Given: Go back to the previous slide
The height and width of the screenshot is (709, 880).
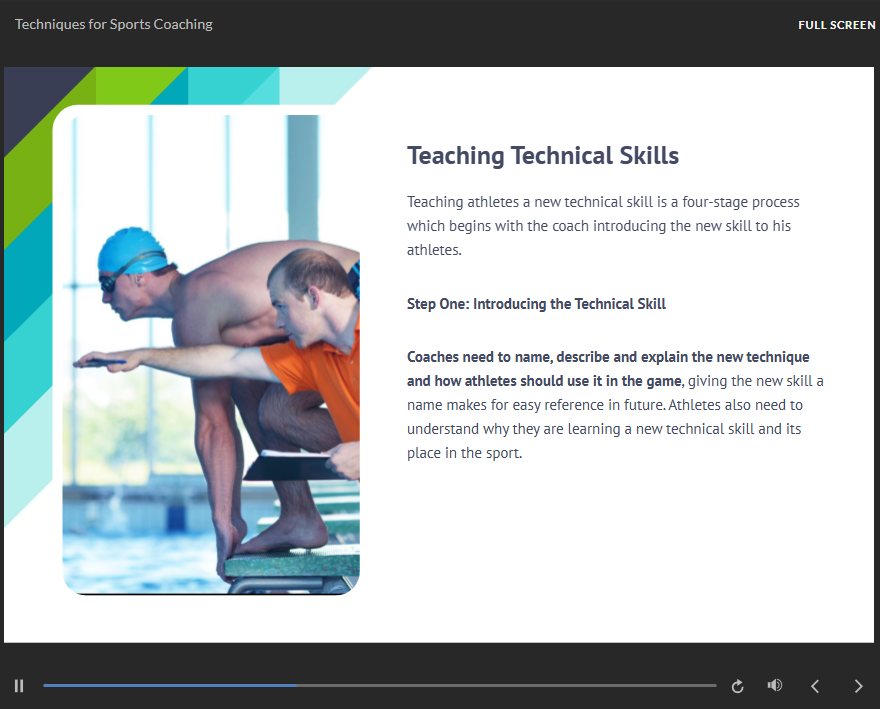Looking at the screenshot, I should coord(815,686).
